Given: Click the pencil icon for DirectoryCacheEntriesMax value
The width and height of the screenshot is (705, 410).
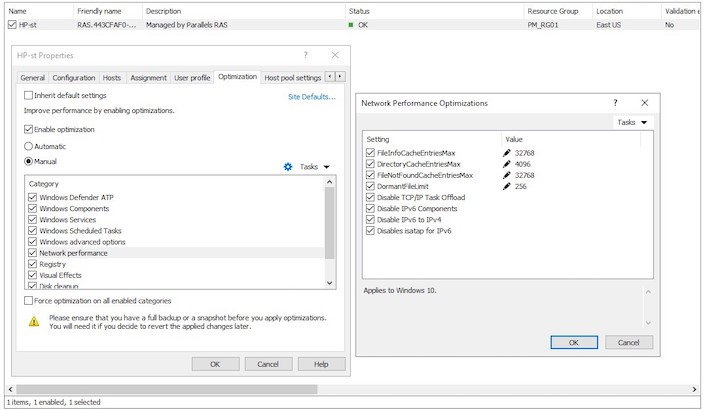Looking at the screenshot, I should click(508, 164).
